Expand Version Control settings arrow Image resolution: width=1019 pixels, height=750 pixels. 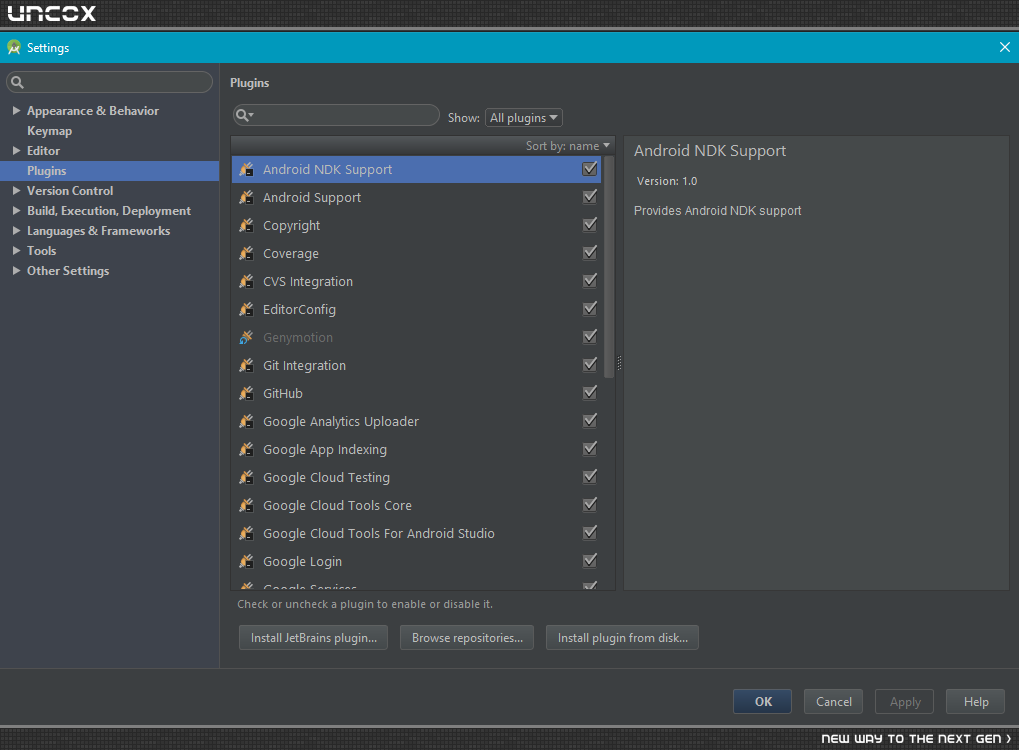tap(16, 190)
